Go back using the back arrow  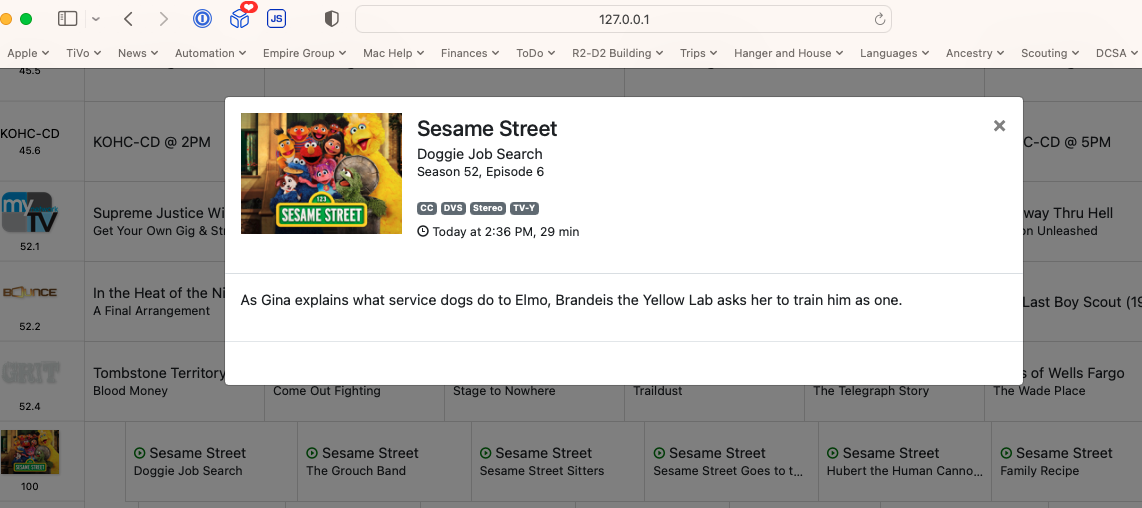pos(129,19)
